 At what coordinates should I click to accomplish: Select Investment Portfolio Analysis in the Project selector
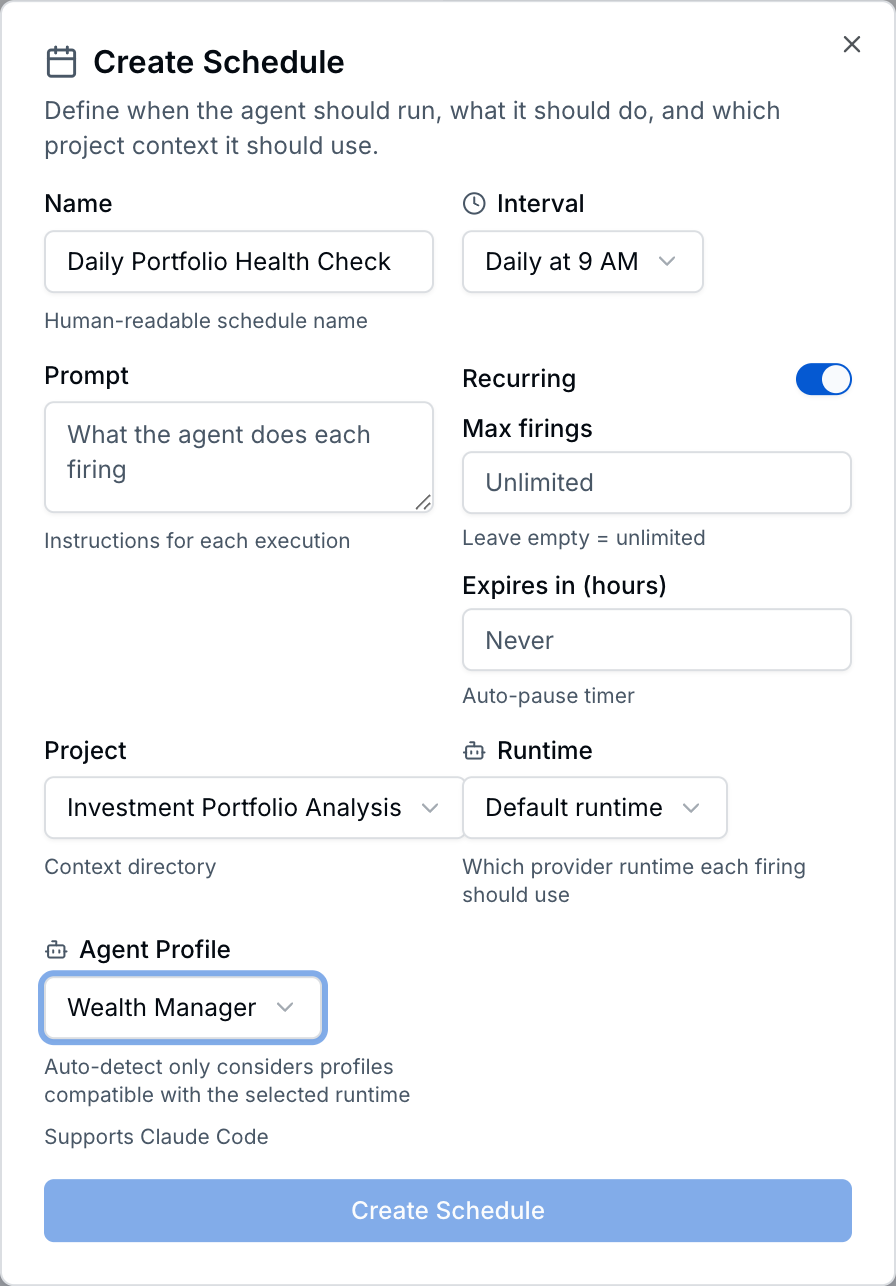click(252, 807)
